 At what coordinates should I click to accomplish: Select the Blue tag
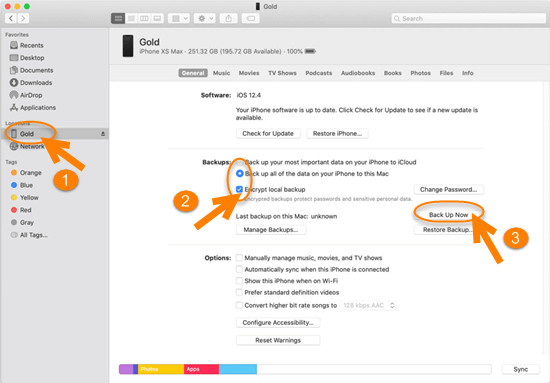[x=22, y=185]
